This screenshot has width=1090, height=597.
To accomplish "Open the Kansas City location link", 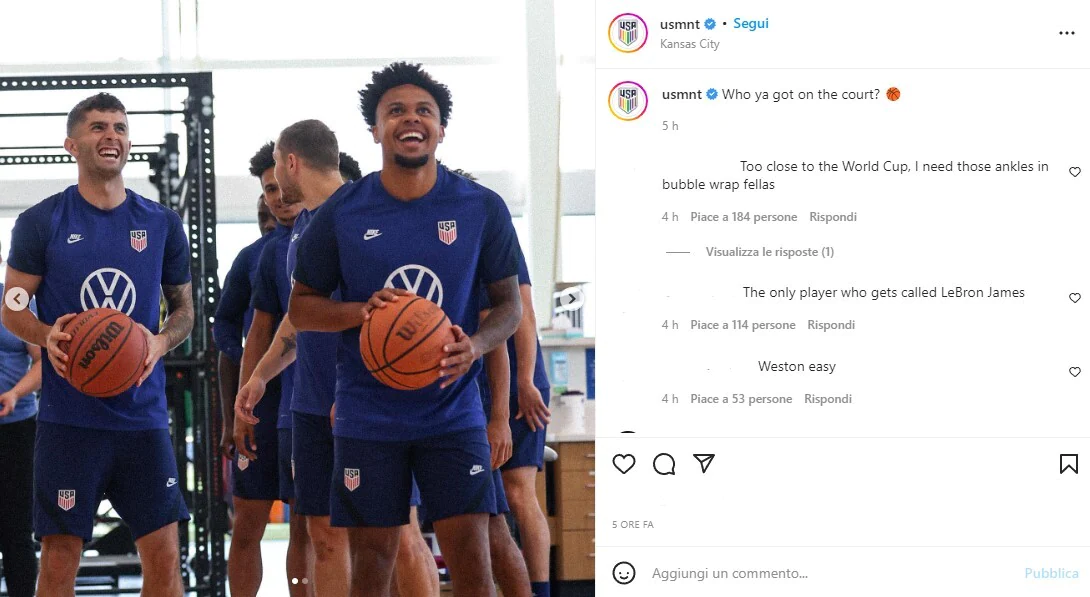I will pos(690,44).
